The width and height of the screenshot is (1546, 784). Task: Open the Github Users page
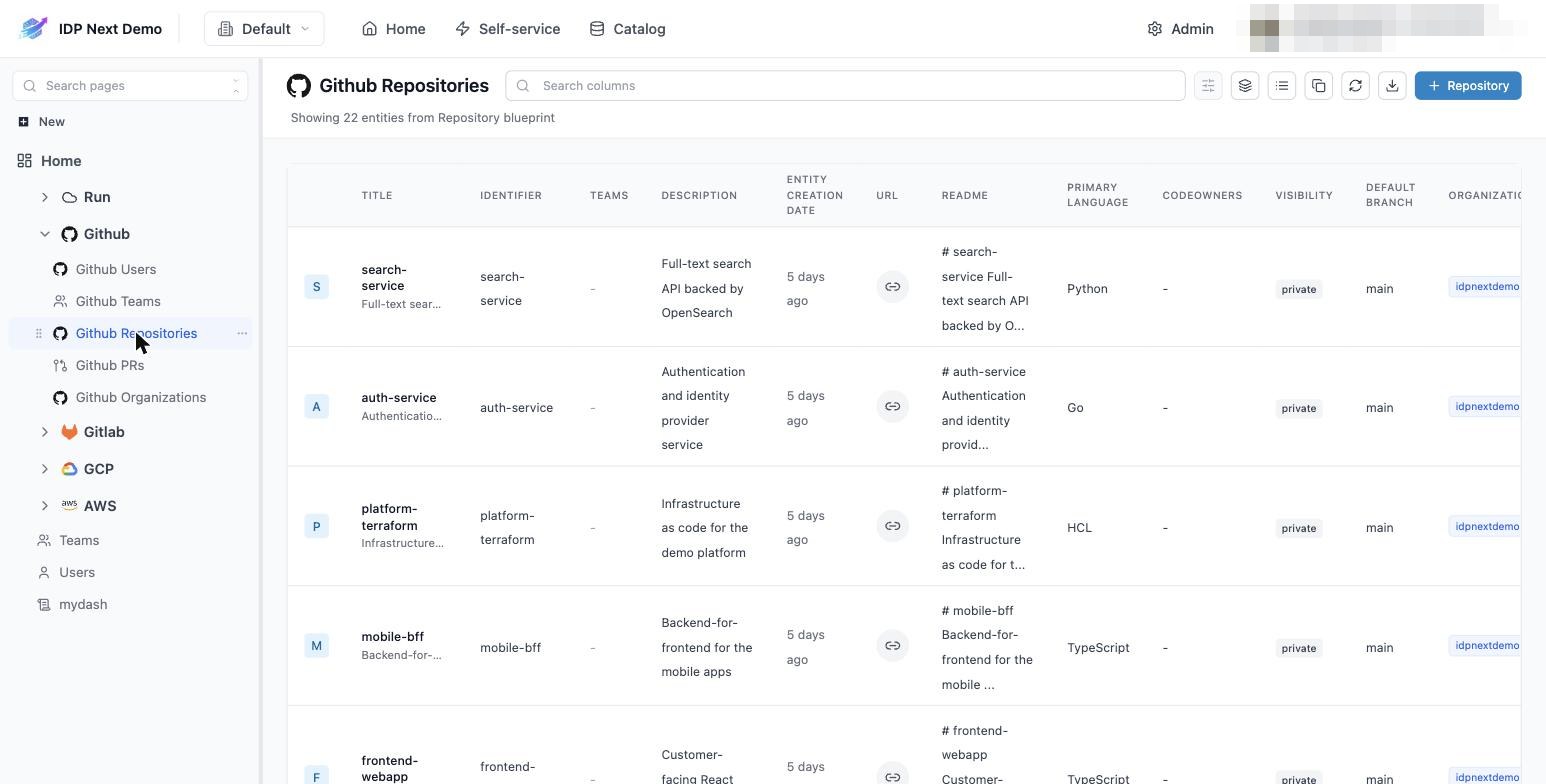[116, 269]
